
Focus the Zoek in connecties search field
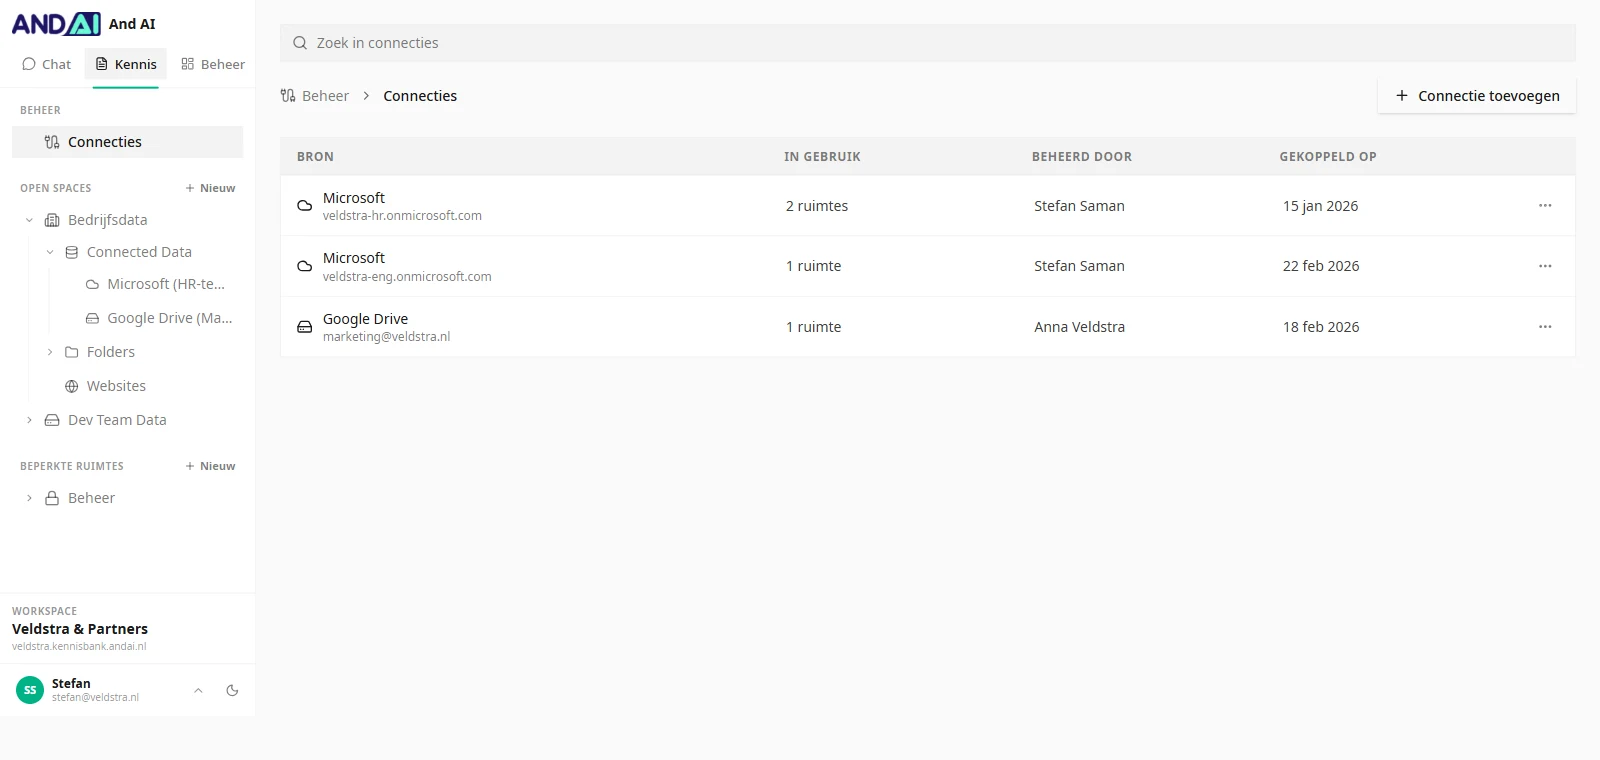point(928,43)
